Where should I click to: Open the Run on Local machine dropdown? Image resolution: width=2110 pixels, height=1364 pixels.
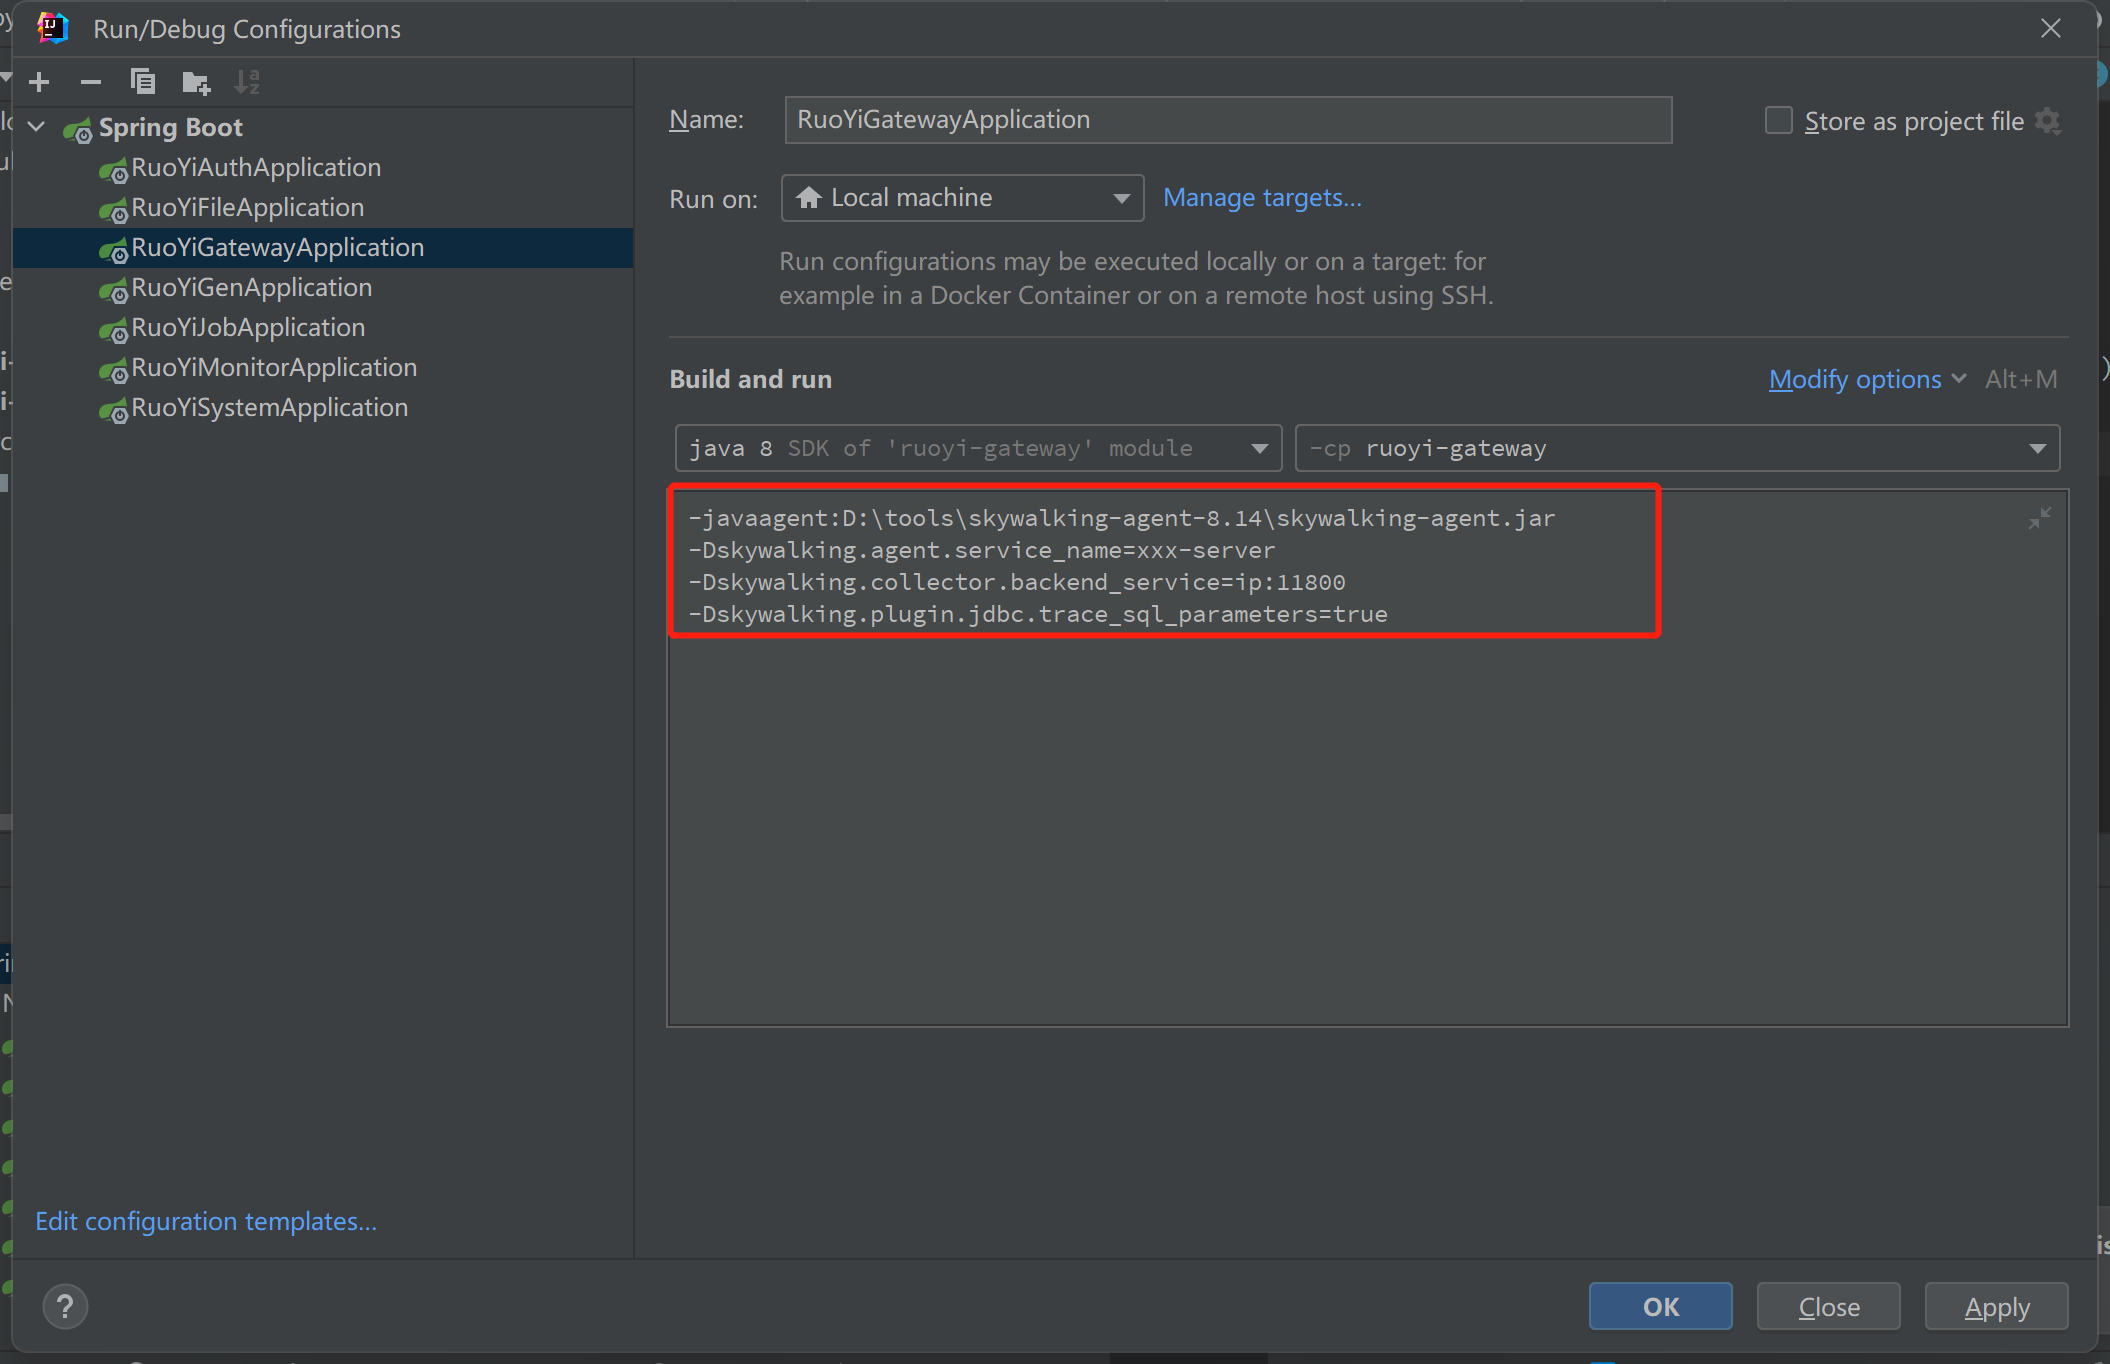pyautogui.click(x=962, y=198)
